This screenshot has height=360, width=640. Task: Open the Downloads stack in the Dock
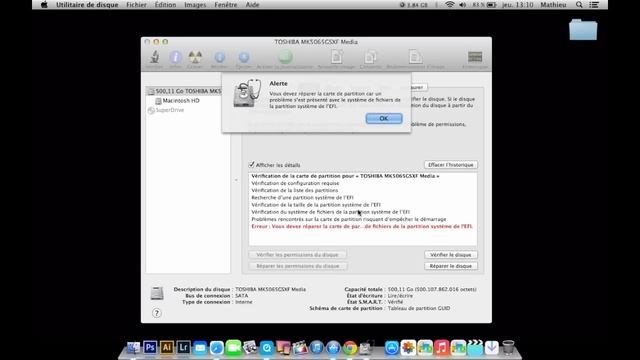[x=491, y=347]
